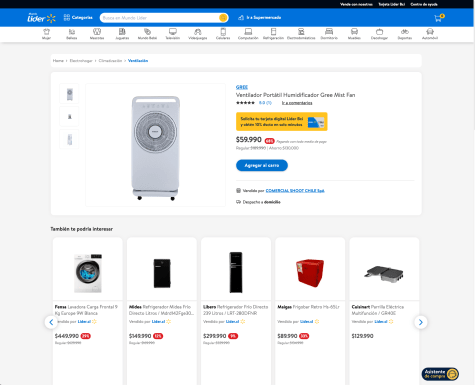
Task: Open seller COMERCIAL SHOOT CHILE SpA link
Action: pyautogui.click(x=295, y=191)
